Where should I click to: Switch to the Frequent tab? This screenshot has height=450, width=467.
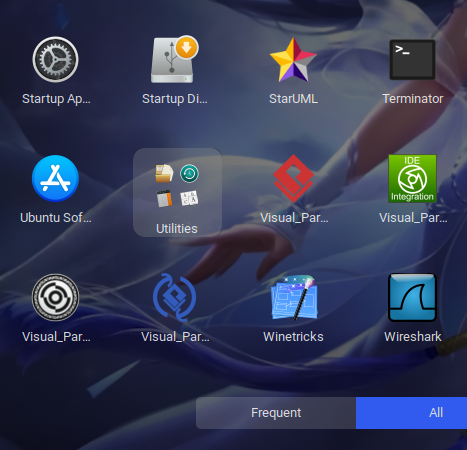[276, 413]
